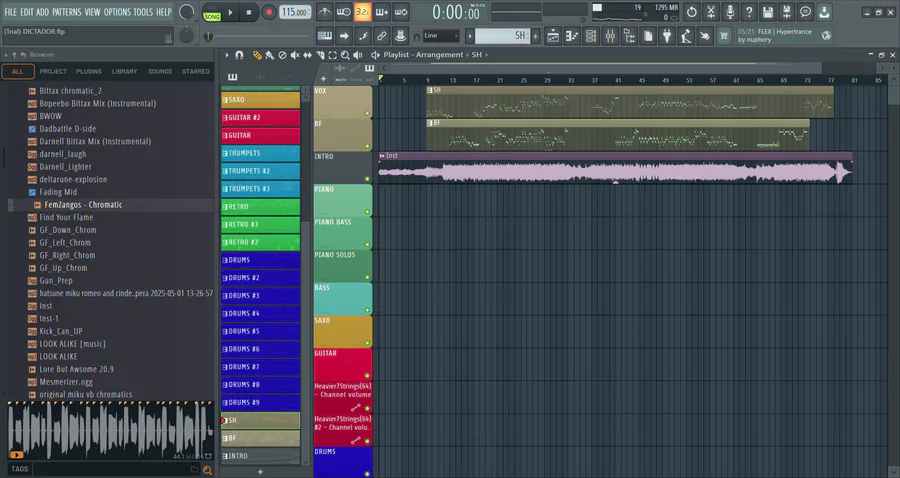Mute the PIANO SOLOS track

367,277
